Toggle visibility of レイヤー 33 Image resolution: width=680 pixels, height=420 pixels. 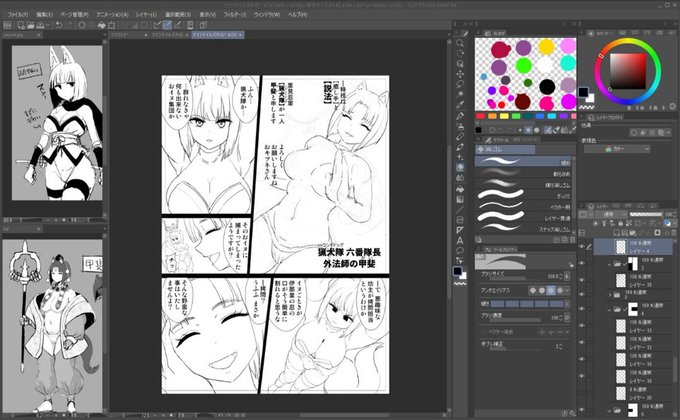[x=582, y=326]
